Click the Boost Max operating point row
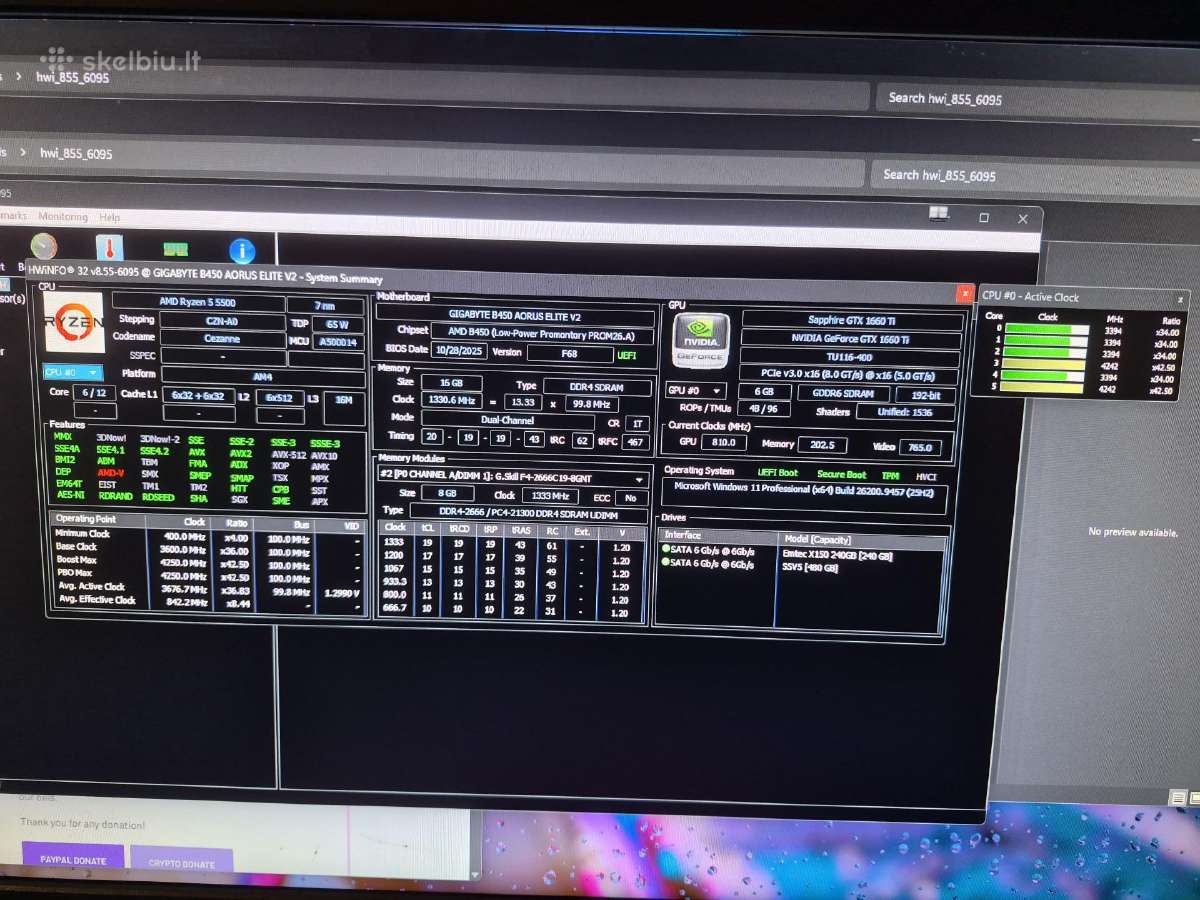This screenshot has height=900, width=1200. [x=208, y=561]
